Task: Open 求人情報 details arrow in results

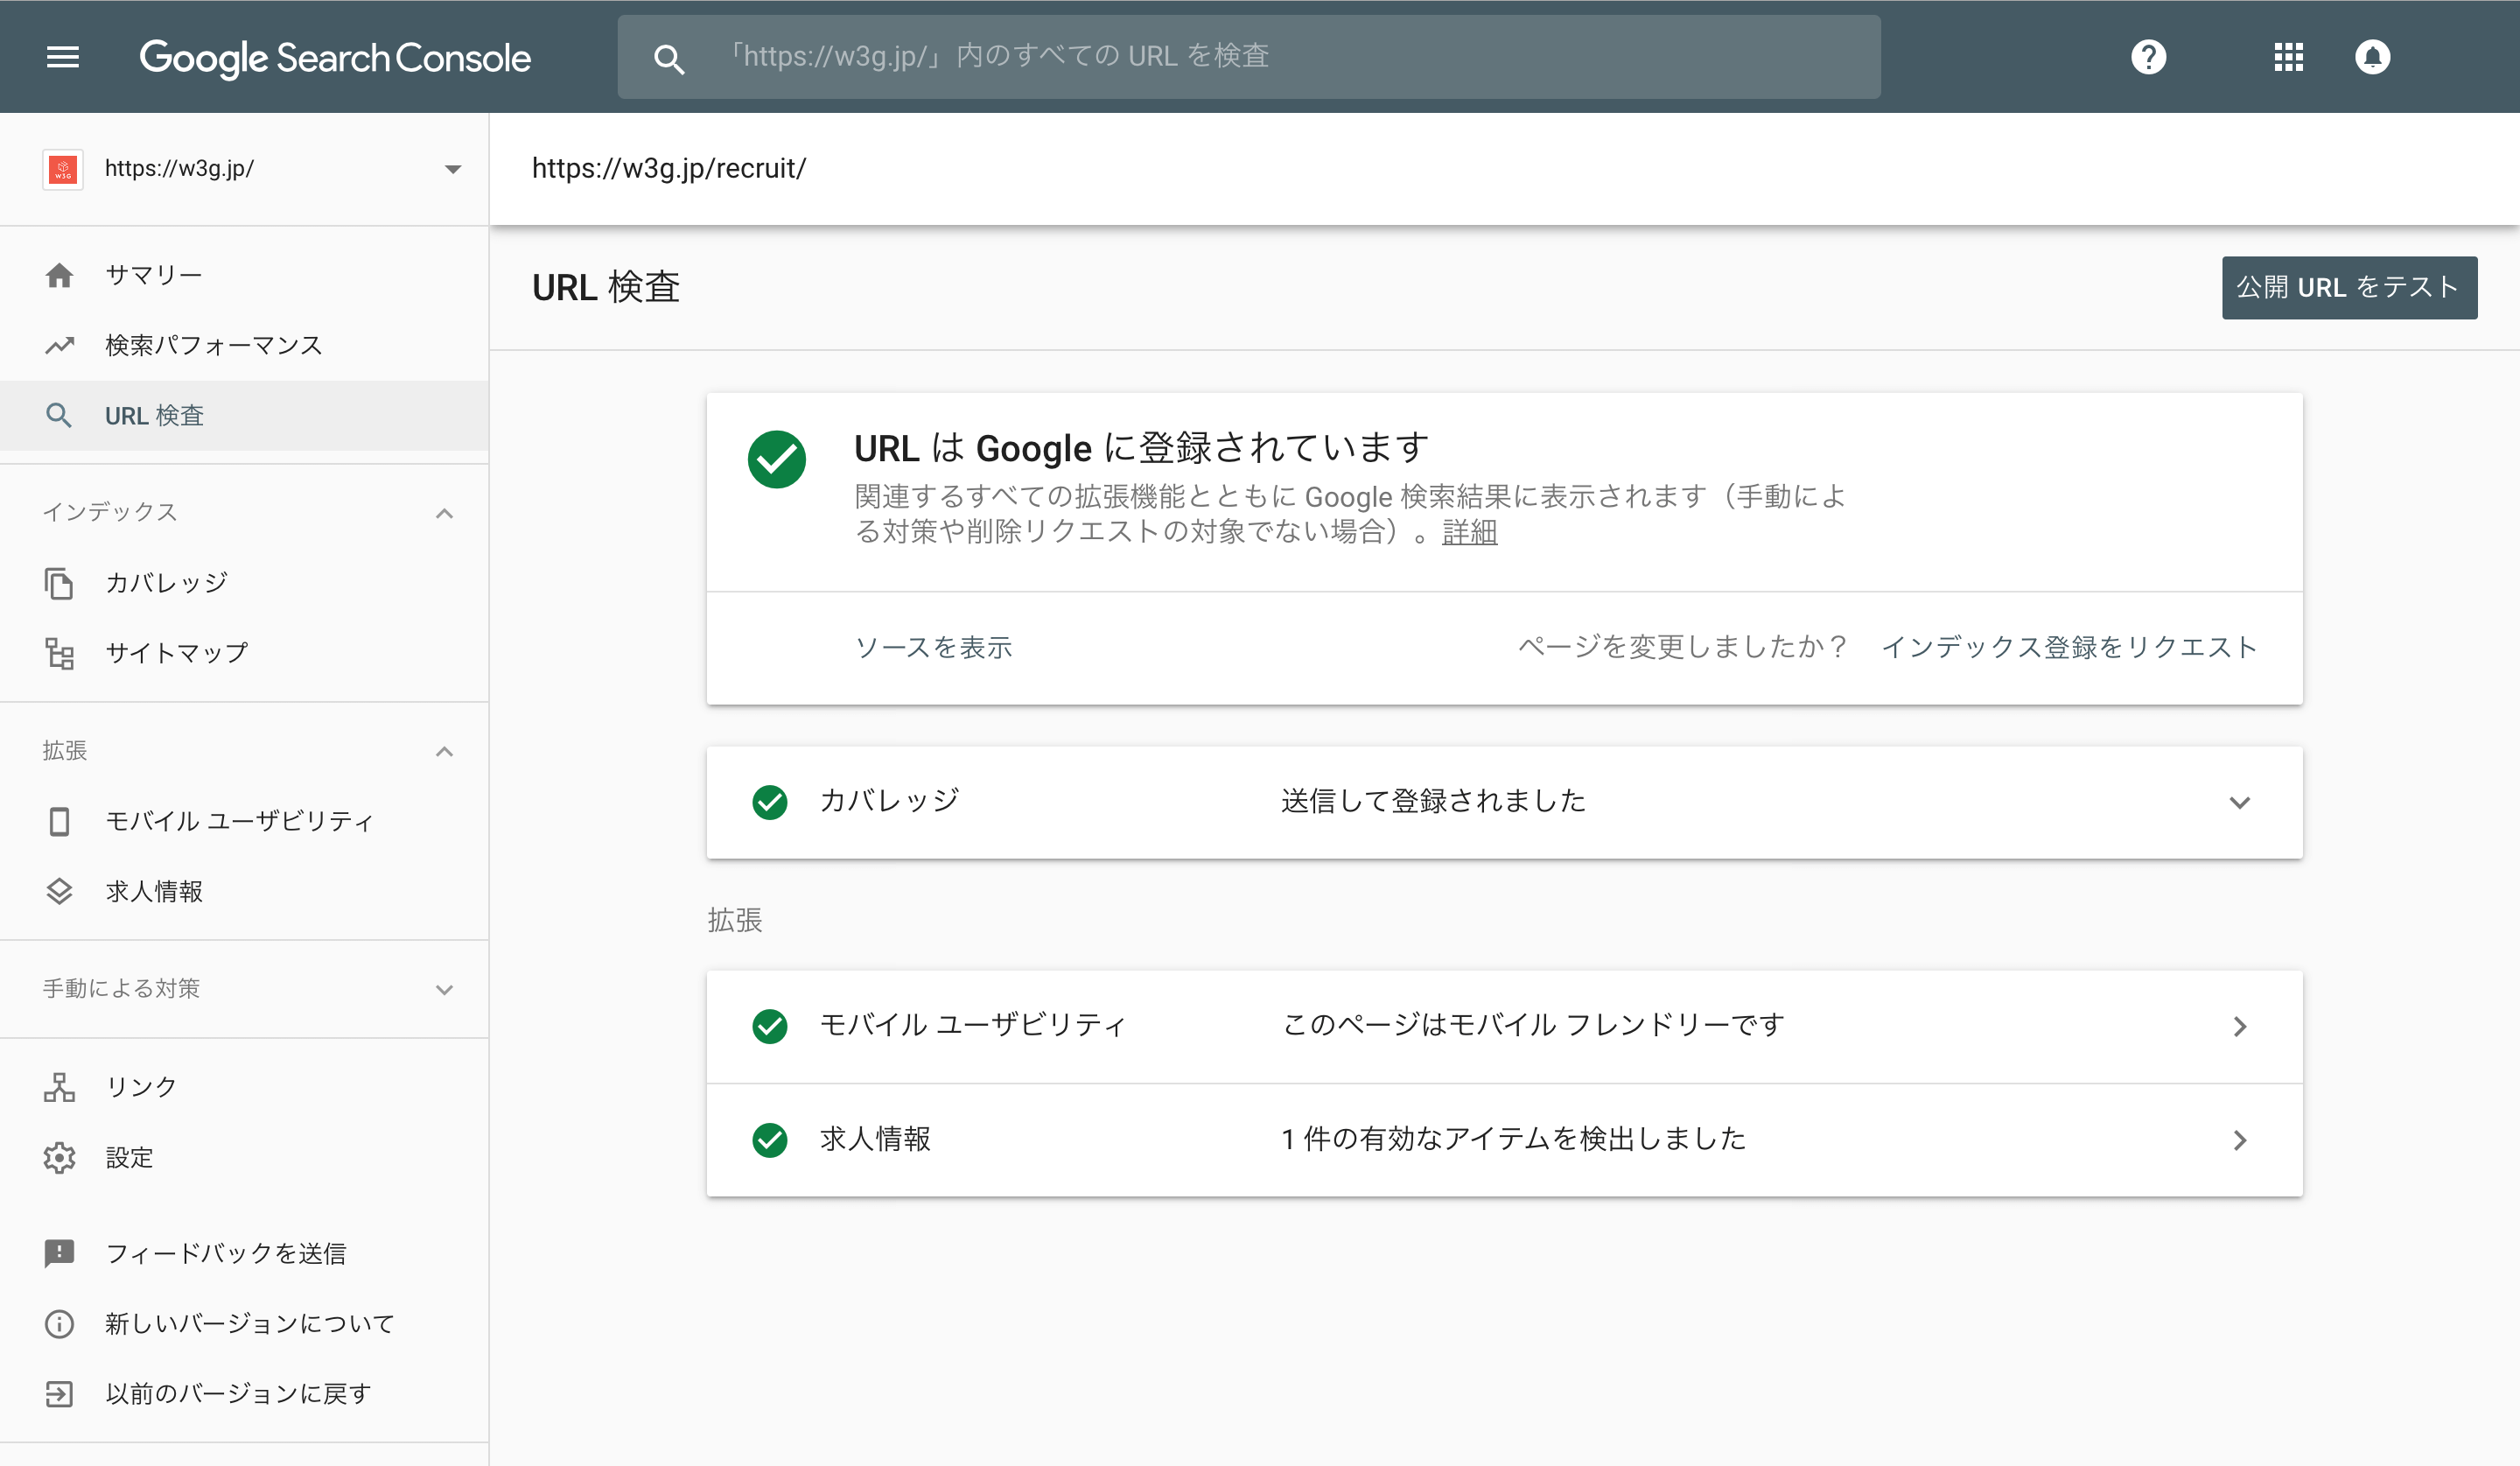Action: (2240, 1140)
